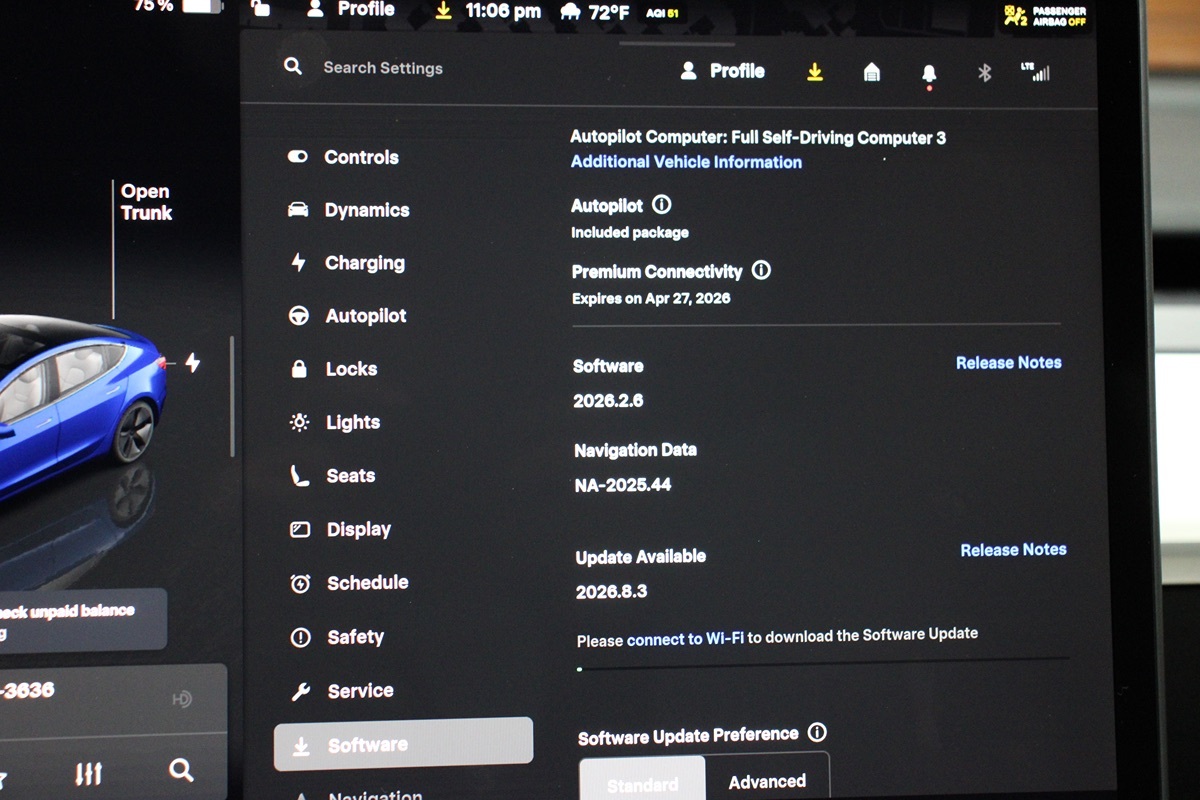Open Release Notes for Update Available 2026.8.3

[1013, 550]
